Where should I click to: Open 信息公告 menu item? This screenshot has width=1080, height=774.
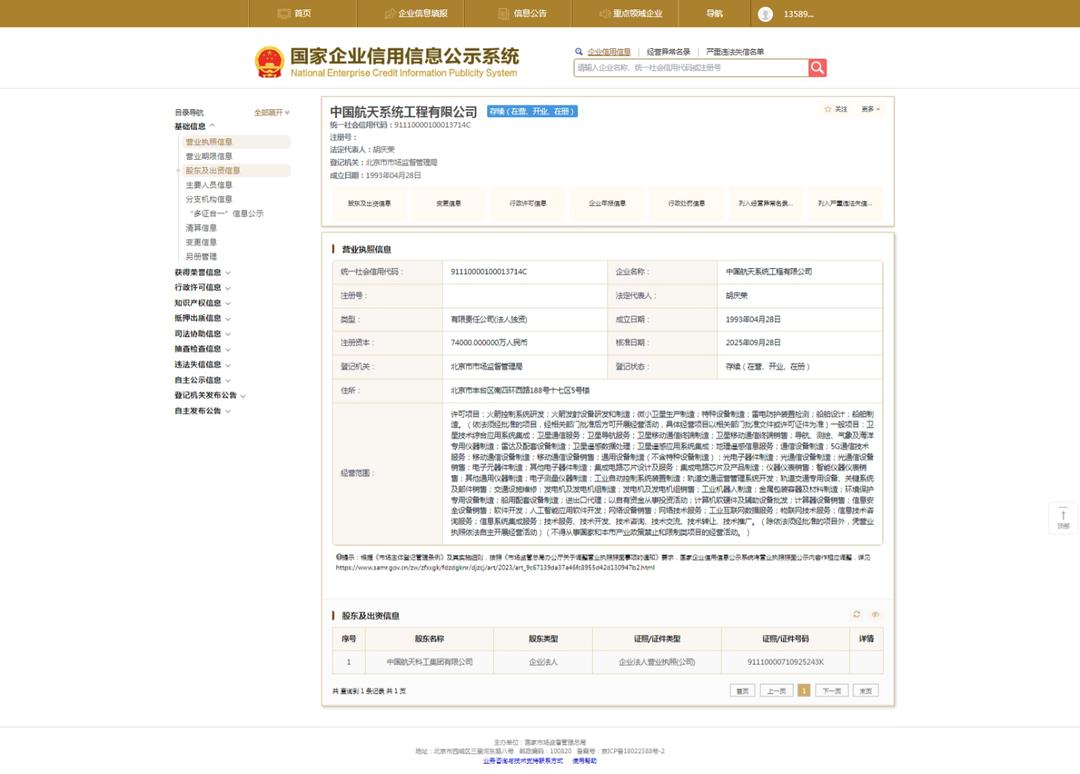(x=530, y=13)
